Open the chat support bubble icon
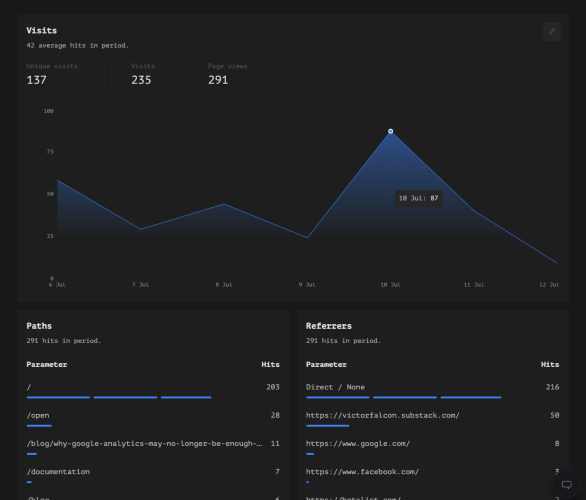Viewport: 586px width, 500px height. [x=567, y=485]
